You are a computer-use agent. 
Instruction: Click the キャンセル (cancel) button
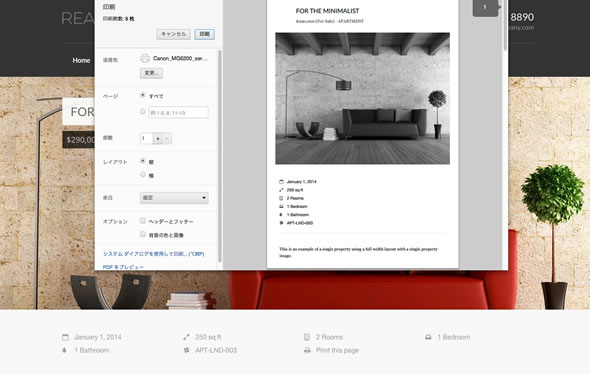tap(173, 34)
